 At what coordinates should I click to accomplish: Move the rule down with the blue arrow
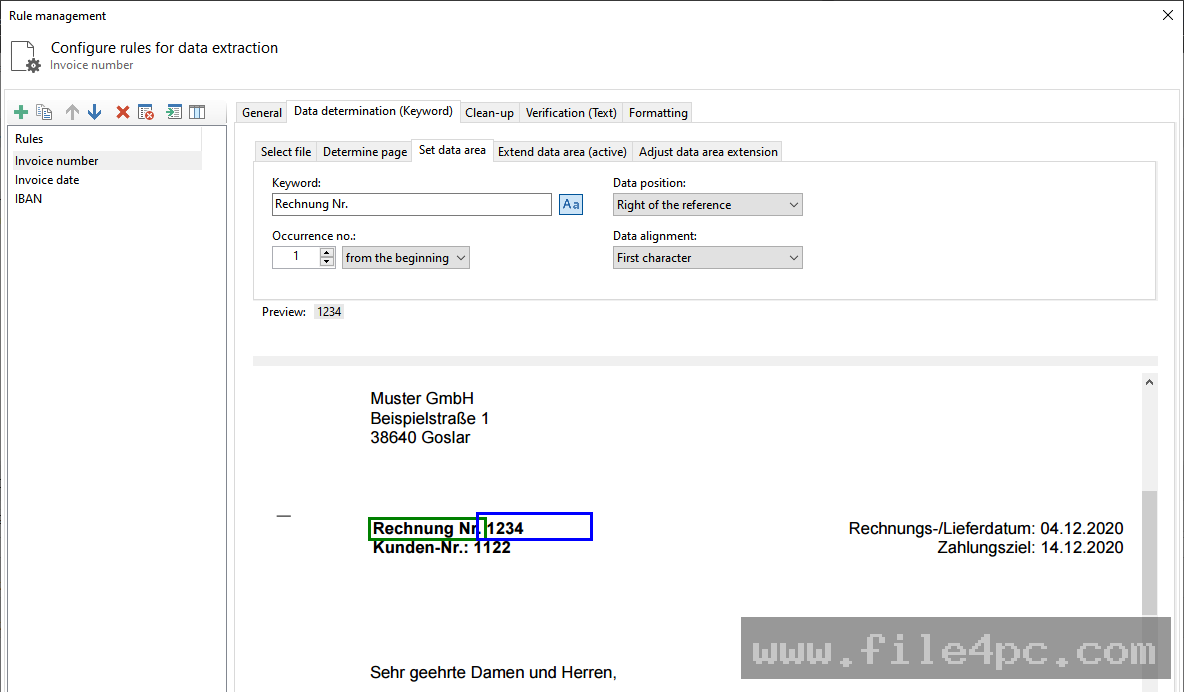pos(94,112)
